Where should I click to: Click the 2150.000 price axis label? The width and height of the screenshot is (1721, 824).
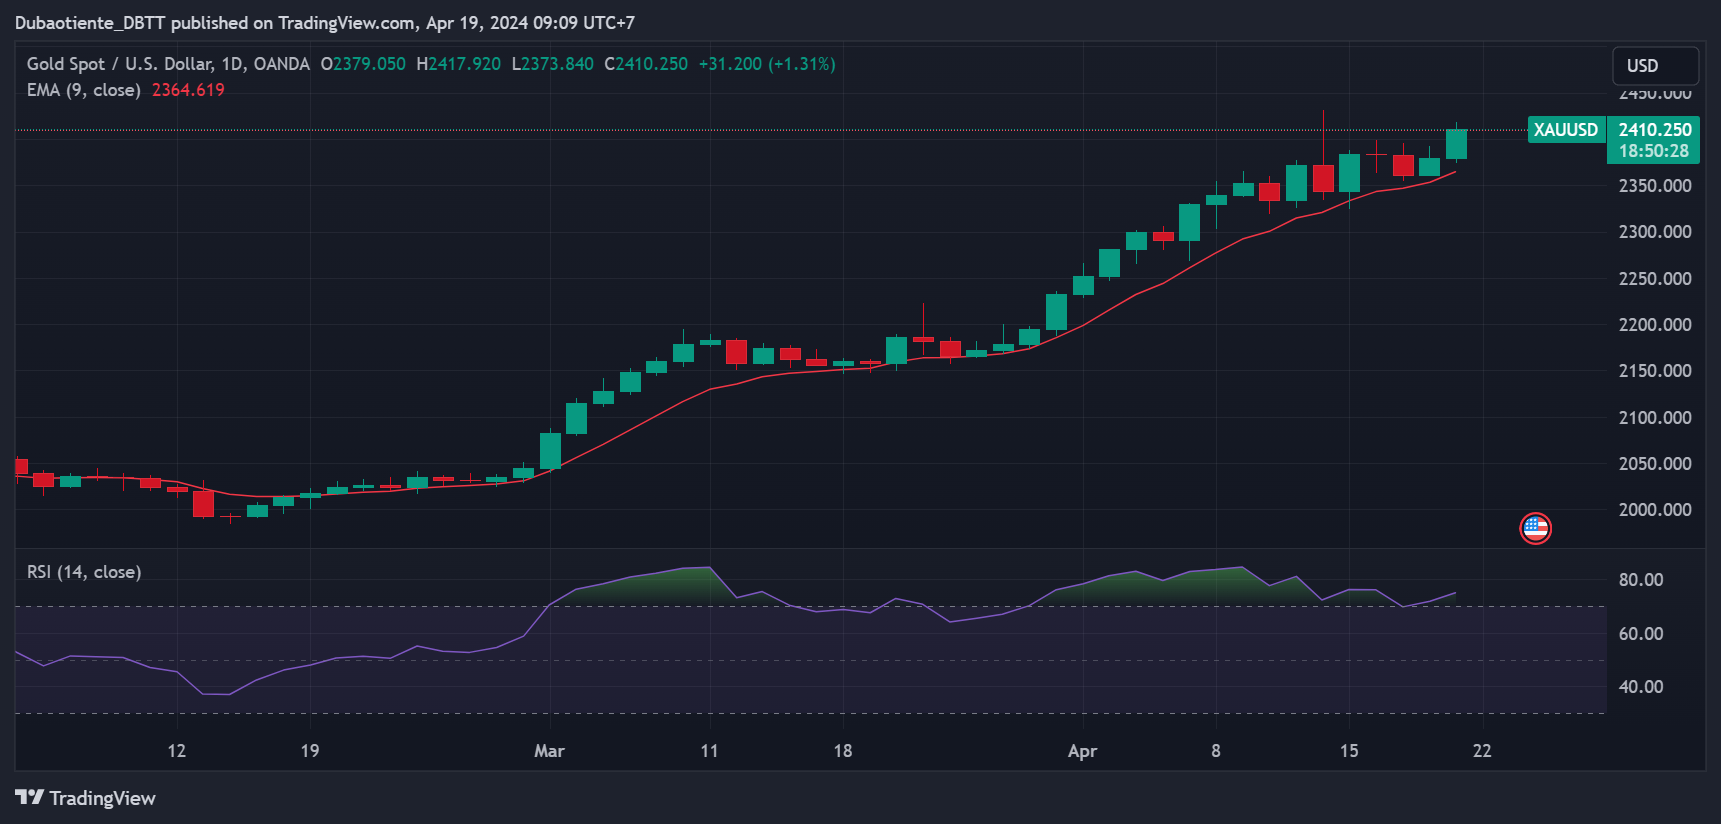coord(1655,371)
